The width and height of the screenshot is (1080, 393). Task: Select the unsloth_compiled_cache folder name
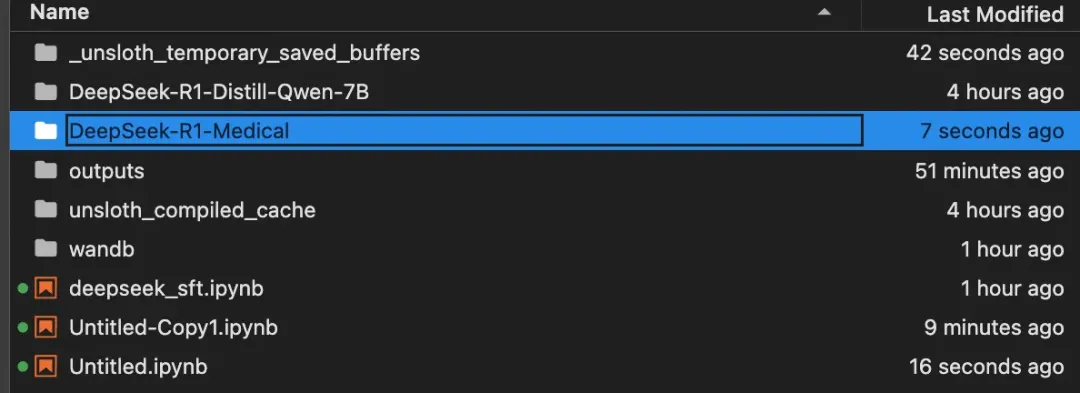[x=192, y=210]
